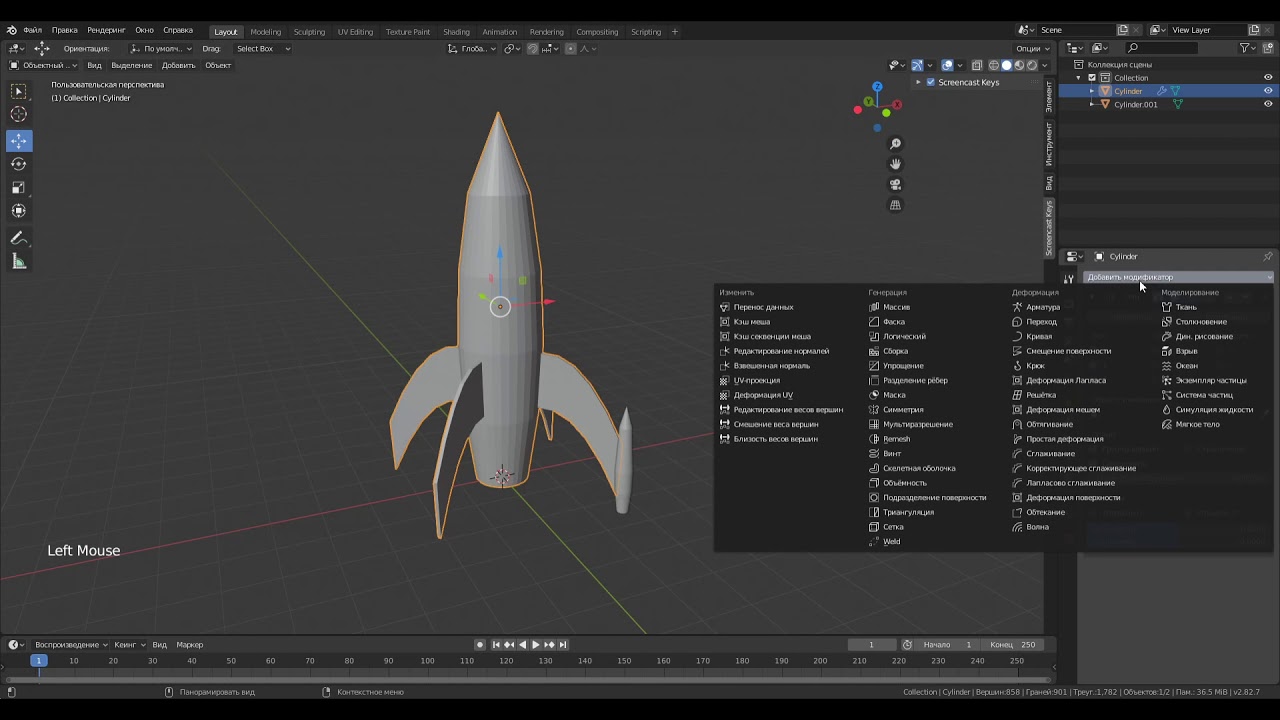Click the current frame marker in timeline
This screenshot has width=1280, height=720.
pos(39,661)
